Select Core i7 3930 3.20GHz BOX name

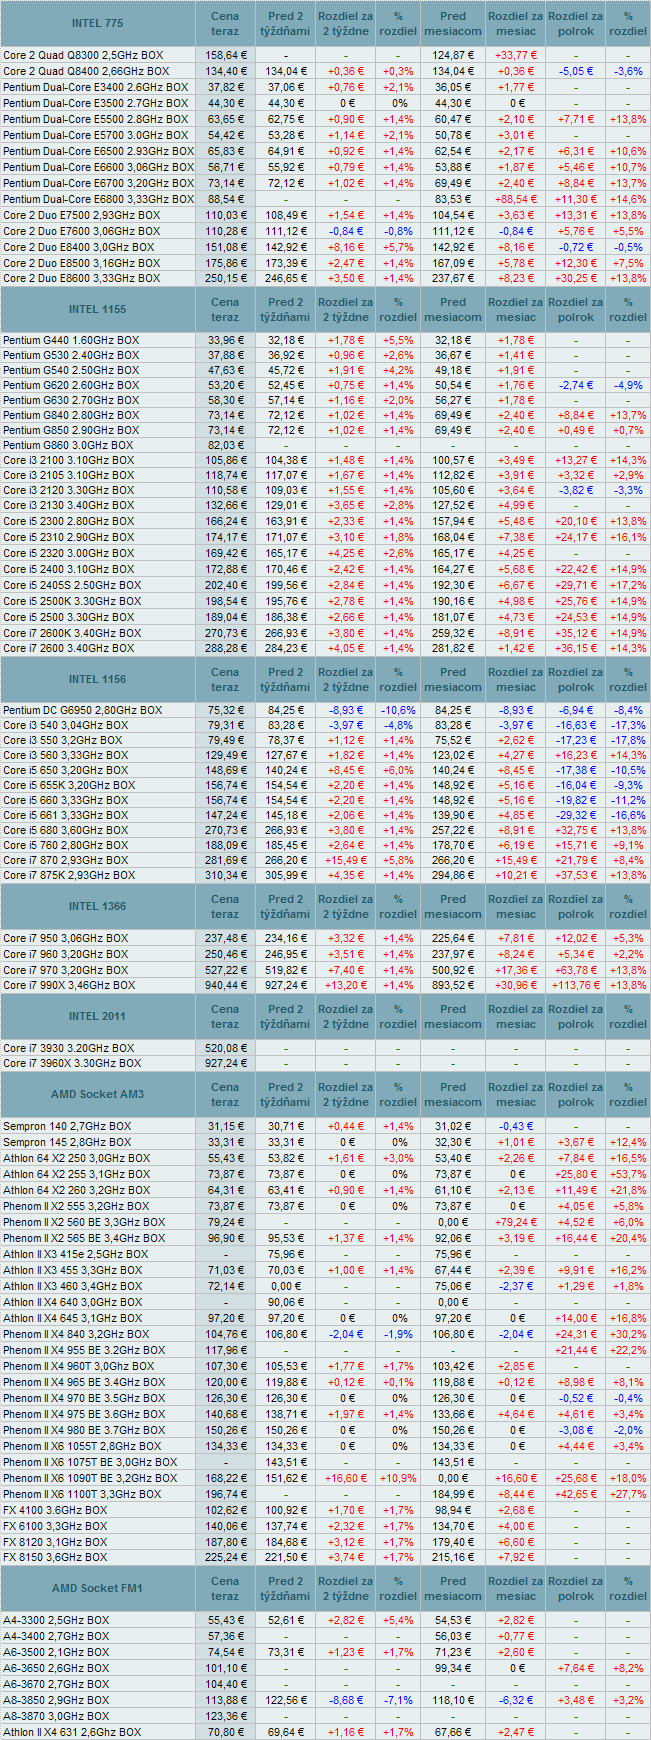click(x=68, y=1048)
